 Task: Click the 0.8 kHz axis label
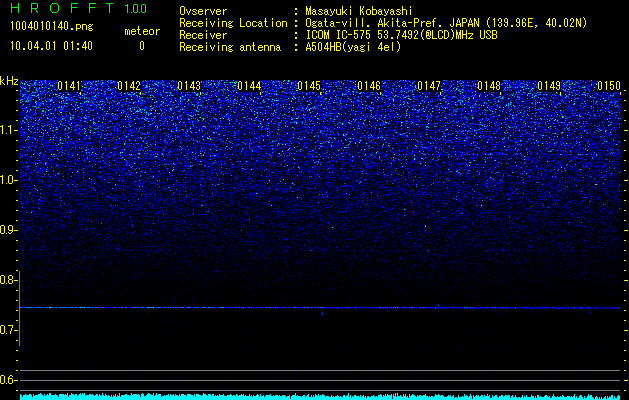coord(7,280)
